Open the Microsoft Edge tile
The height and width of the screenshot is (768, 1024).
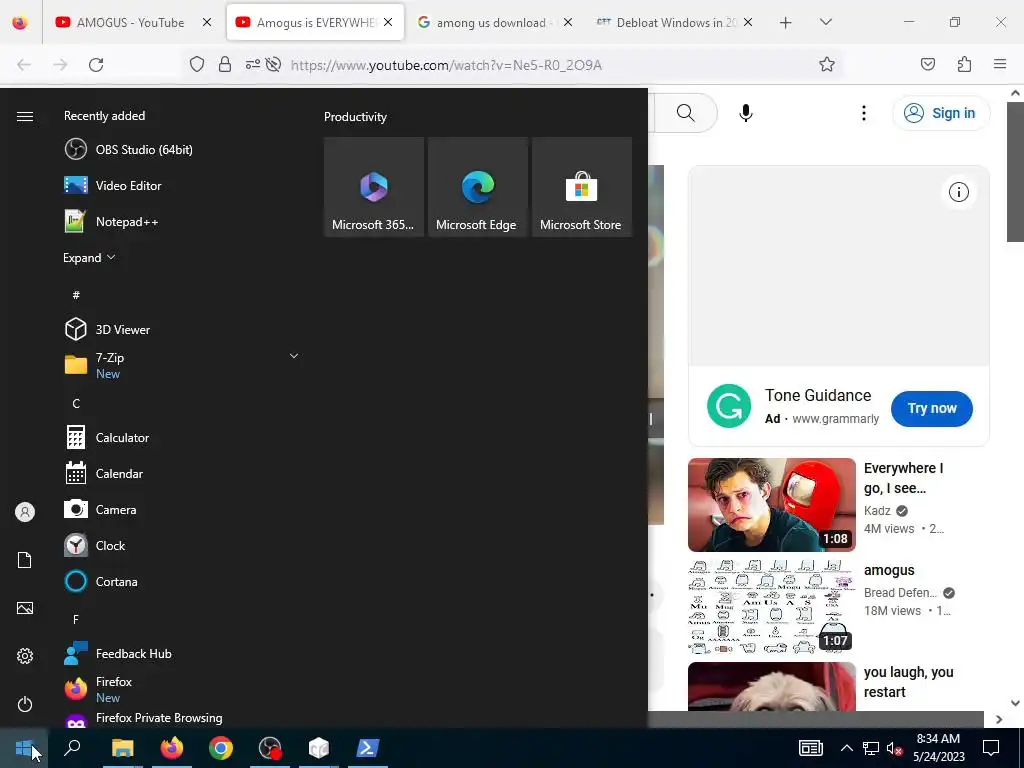(x=477, y=187)
